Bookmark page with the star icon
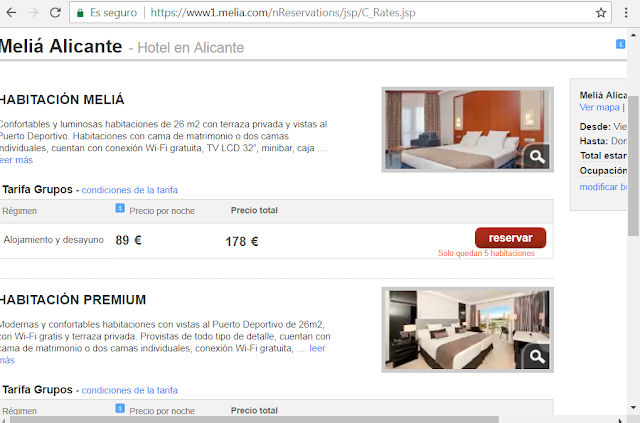Image resolution: width=640 pixels, height=423 pixels. (600, 13)
